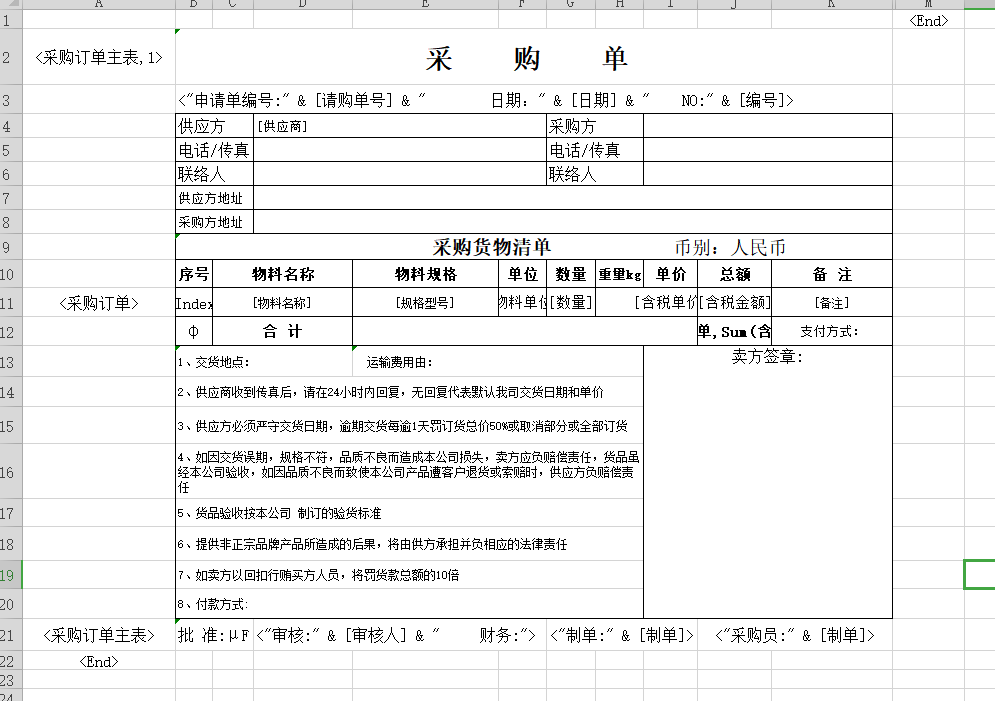Click row header 2
Image resolution: width=995 pixels, height=701 pixels.
coord(11,57)
